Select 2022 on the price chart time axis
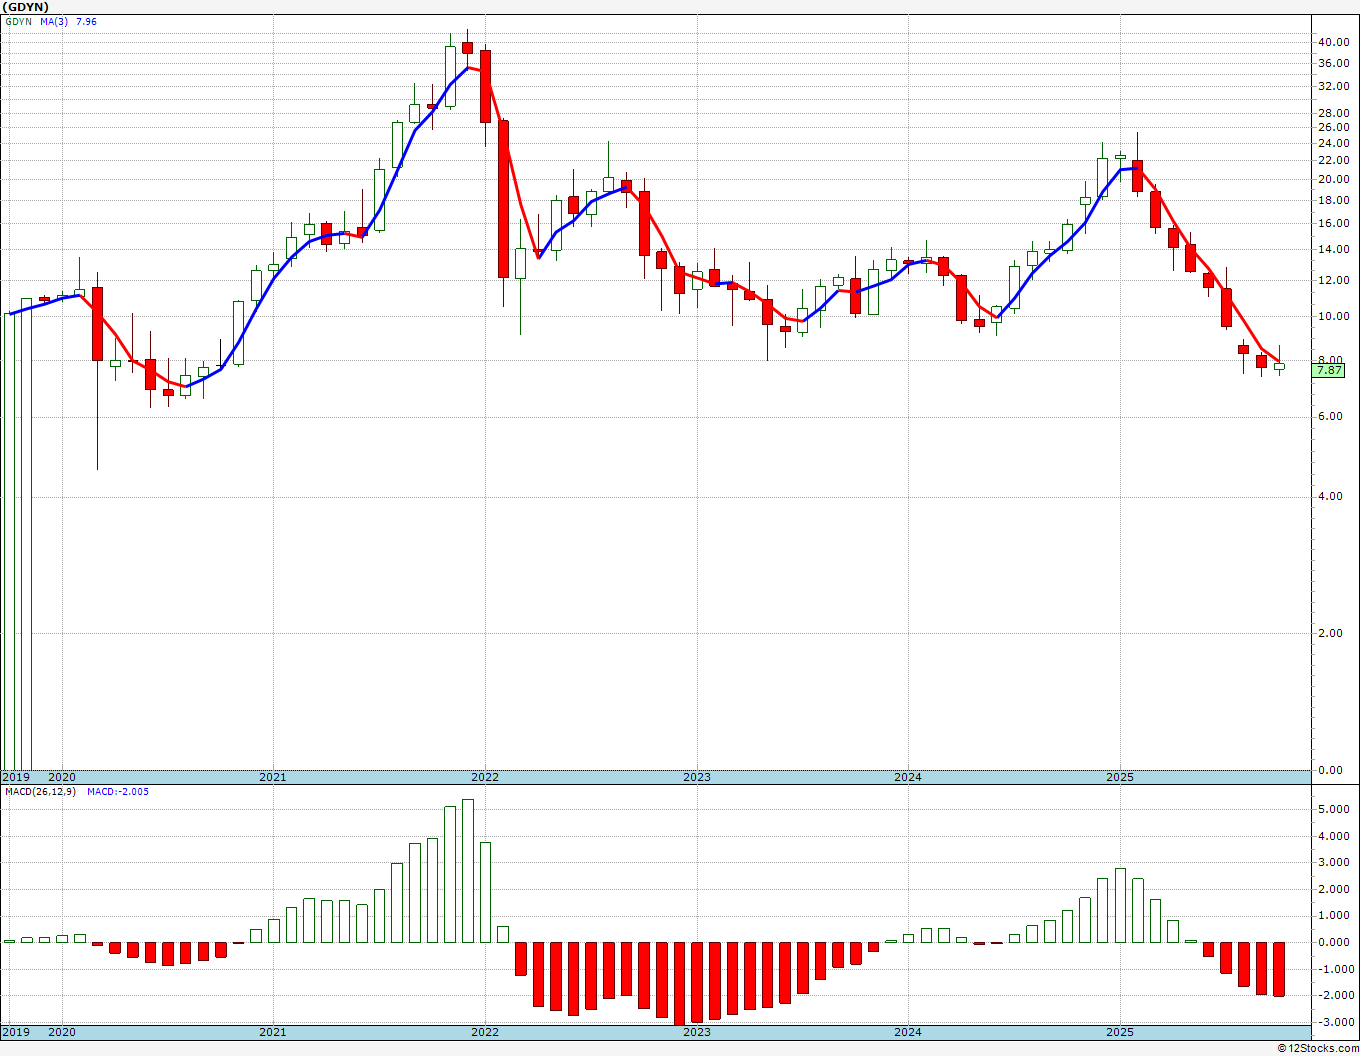This screenshot has height=1056, width=1360. (485, 777)
